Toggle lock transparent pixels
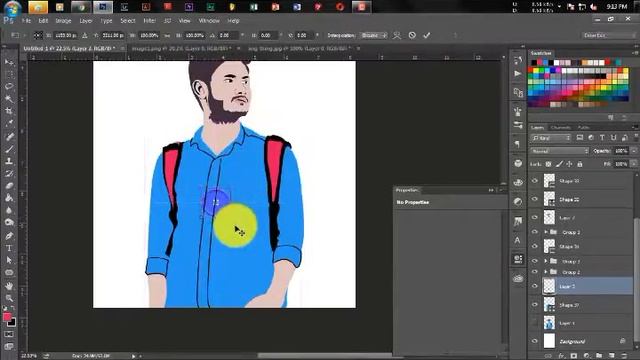Image resolution: width=640 pixels, height=360 pixels. tap(548, 164)
